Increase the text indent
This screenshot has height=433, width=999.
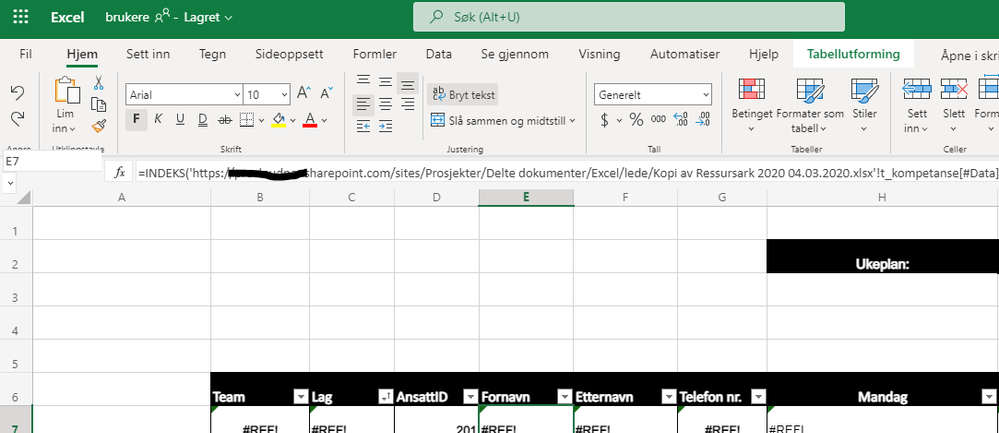pos(385,127)
